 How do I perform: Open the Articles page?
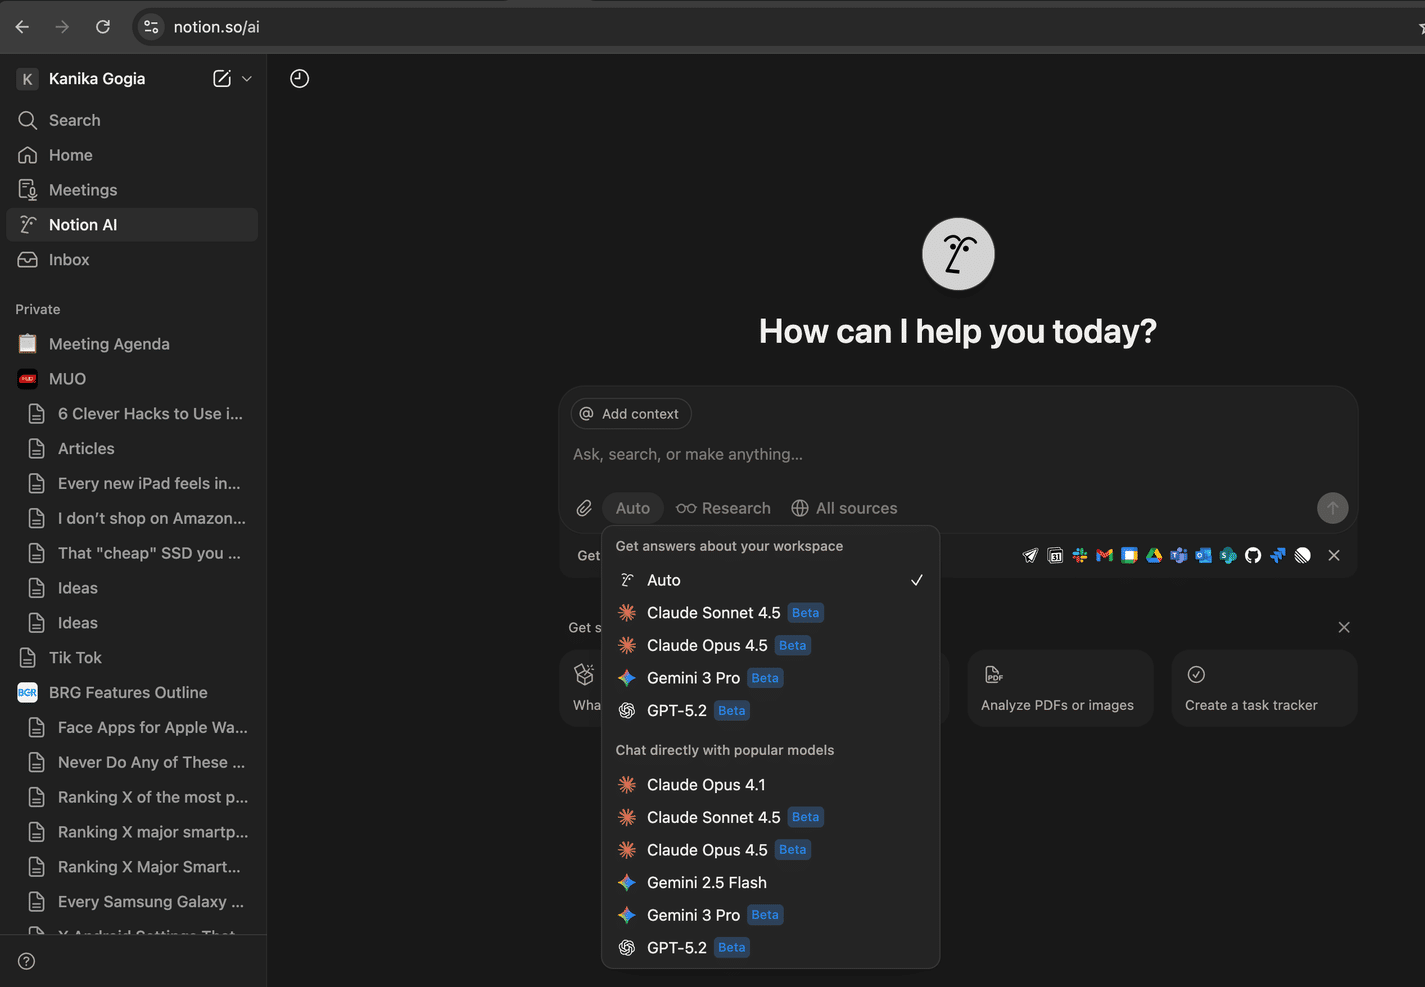[132, 449]
